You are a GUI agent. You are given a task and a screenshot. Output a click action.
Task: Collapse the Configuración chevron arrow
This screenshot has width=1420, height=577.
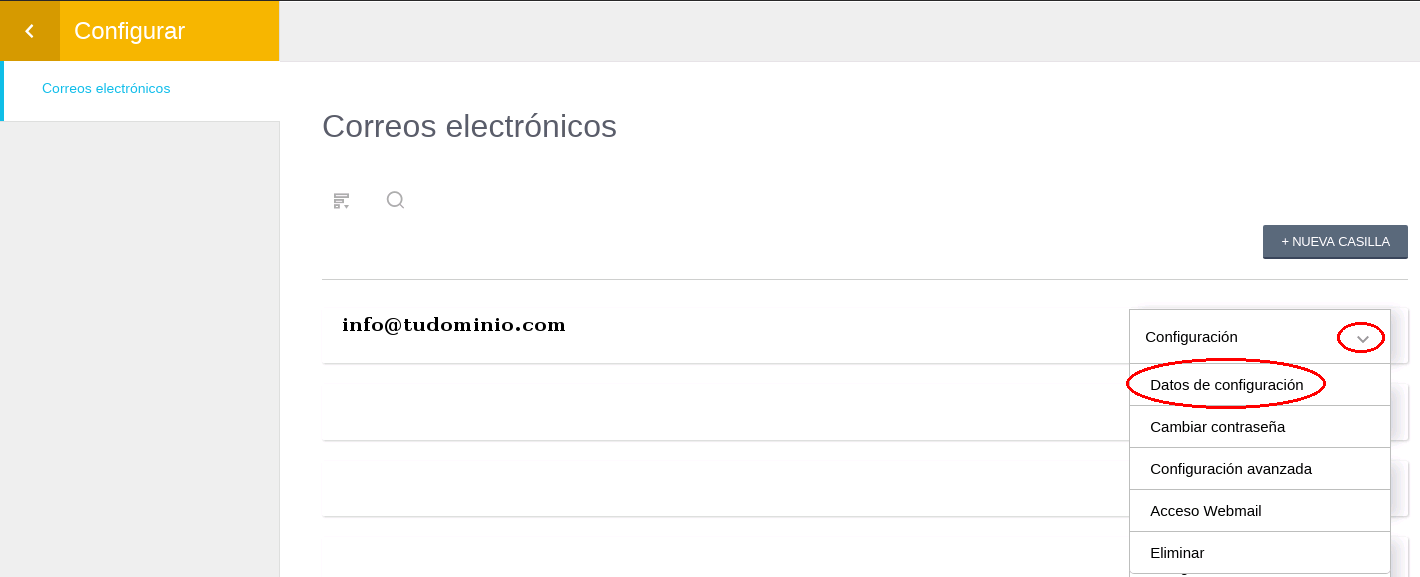(x=1362, y=339)
